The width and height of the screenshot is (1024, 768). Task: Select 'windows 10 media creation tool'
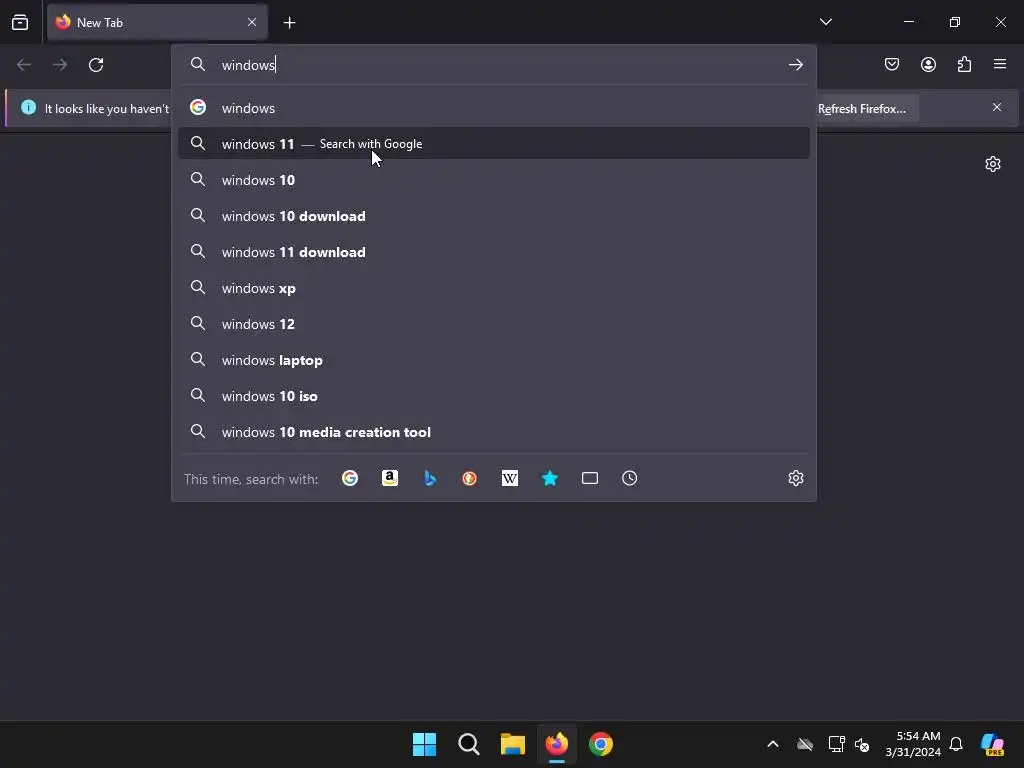[x=494, y=432]
